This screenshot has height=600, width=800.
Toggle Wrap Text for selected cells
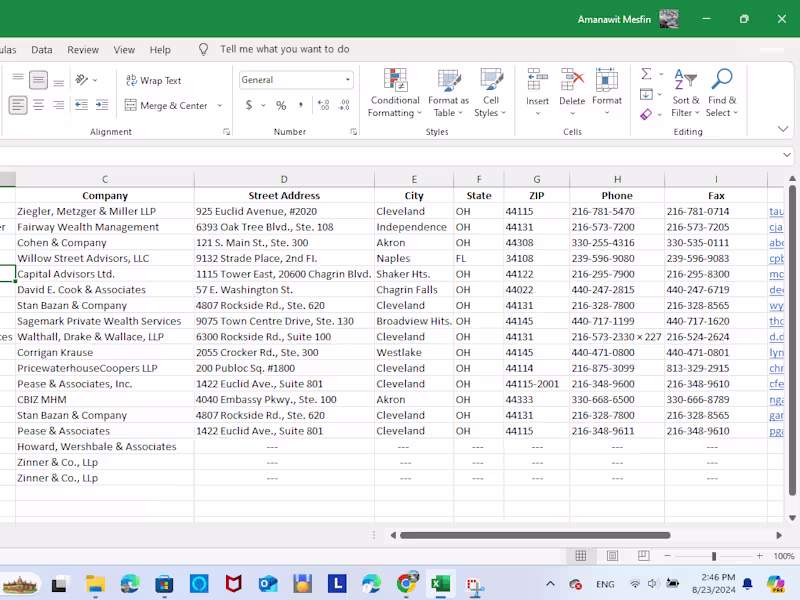coord(153,80)
